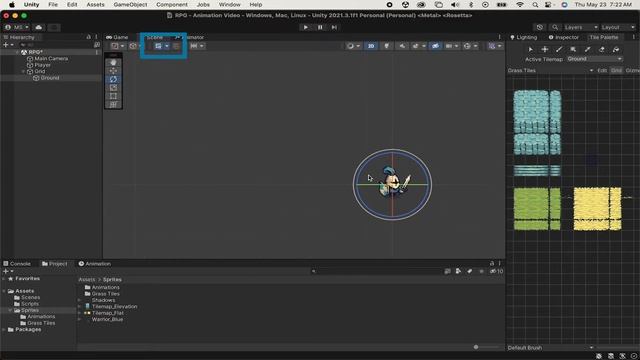Choose the Tile Palette paintbrush tool
Viewport: 640px width, 360px height.
pos(559,49)
